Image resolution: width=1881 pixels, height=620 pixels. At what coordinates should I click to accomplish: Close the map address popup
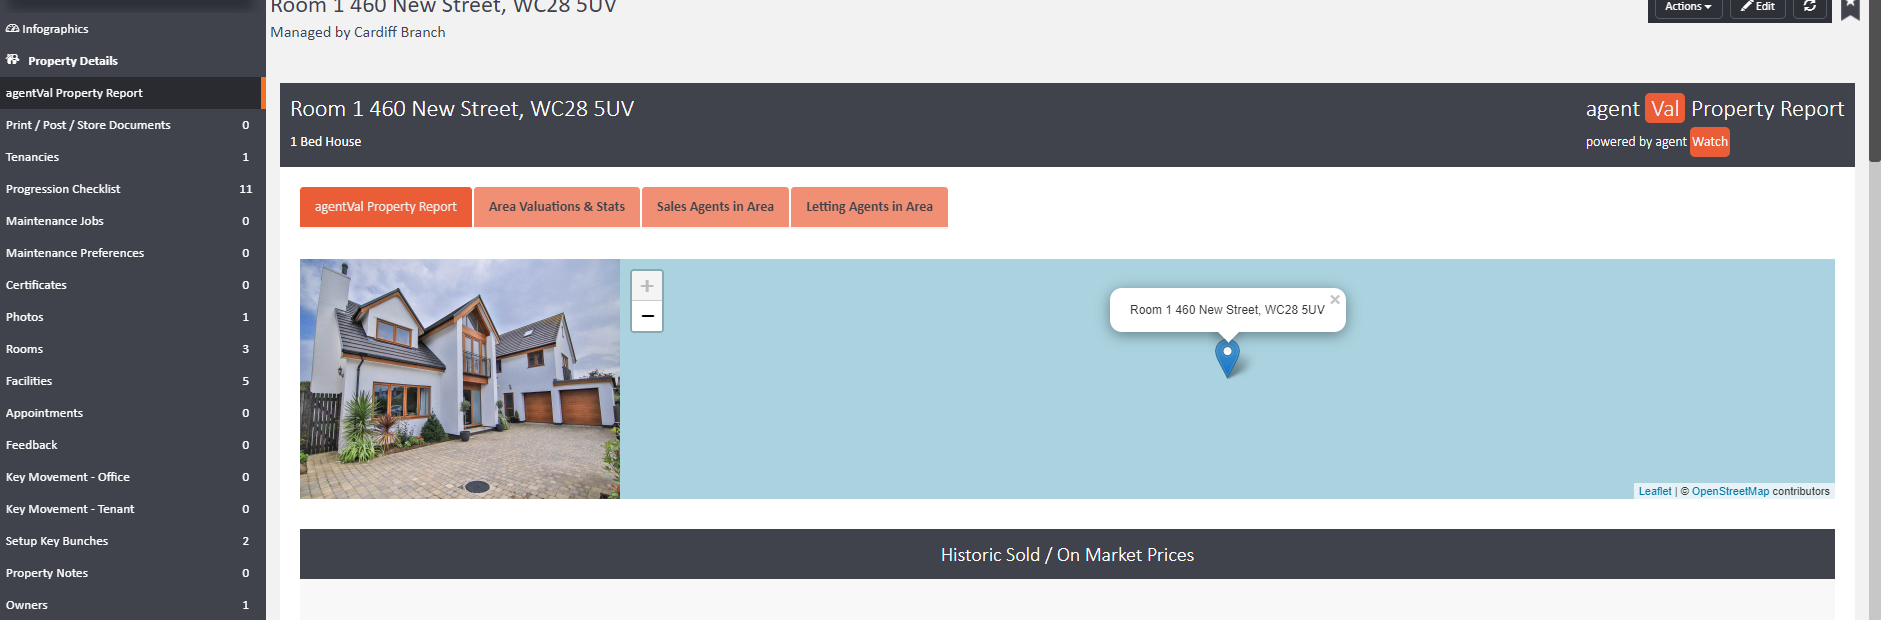coord(1334,299)
